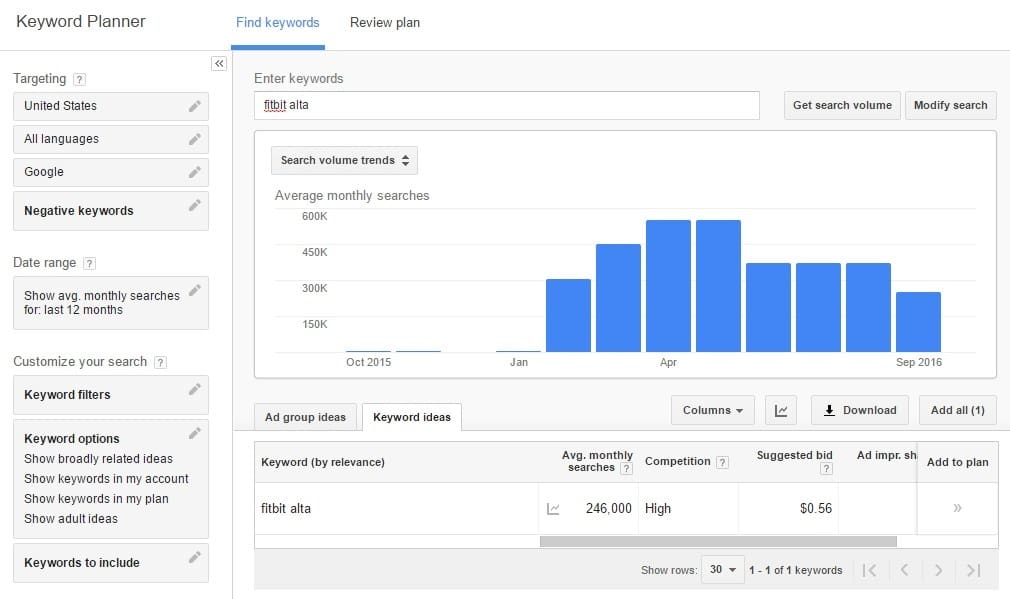Select the April tallest chart bar
The height and width of the screenshot is (599, 1010).
pyautogui.click(x=668, y=286)
